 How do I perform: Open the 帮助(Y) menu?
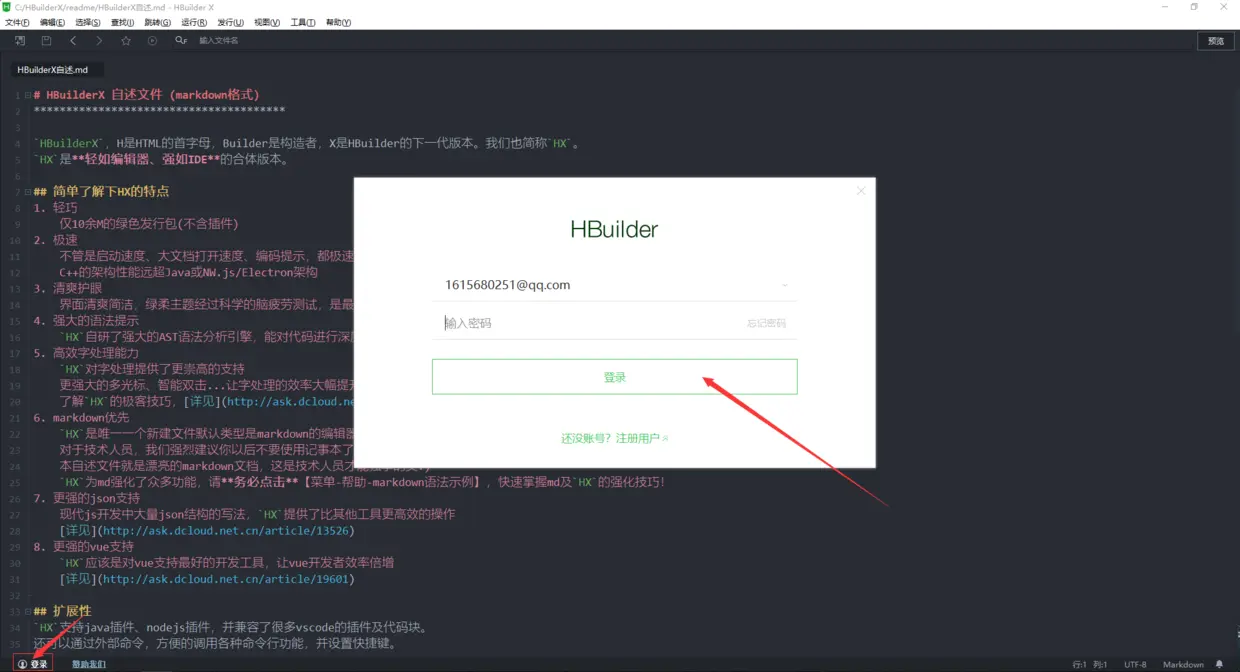[338, 22]
